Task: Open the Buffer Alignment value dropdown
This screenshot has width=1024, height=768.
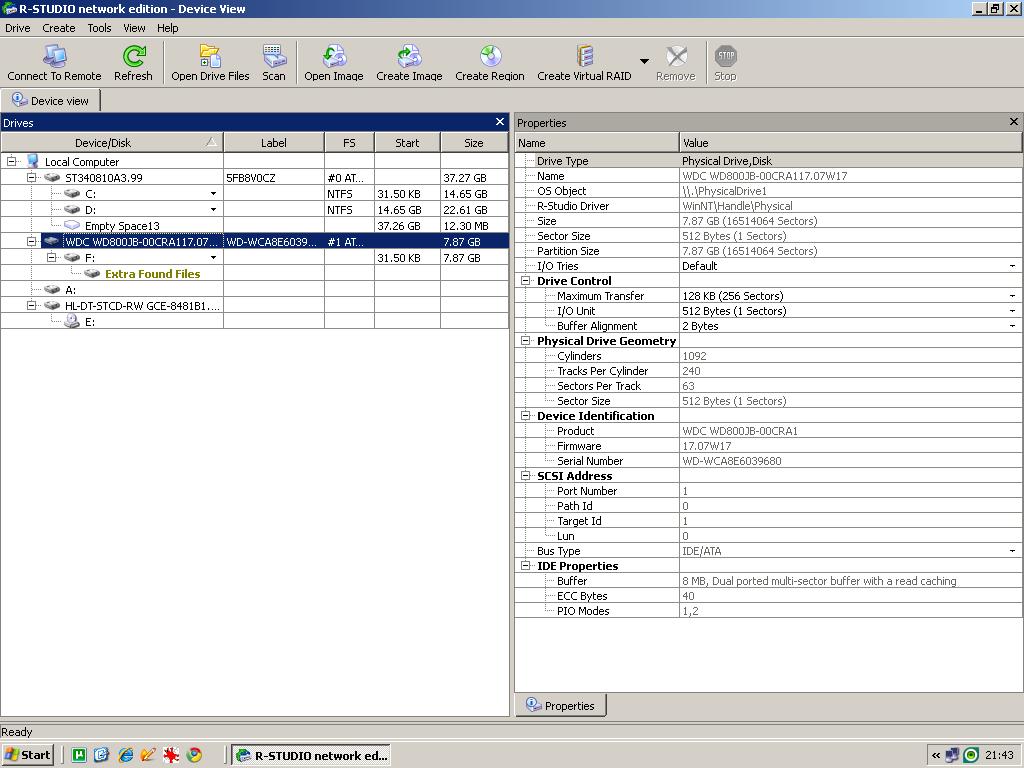Action: pyautogui.click(x=1012, y=326)
